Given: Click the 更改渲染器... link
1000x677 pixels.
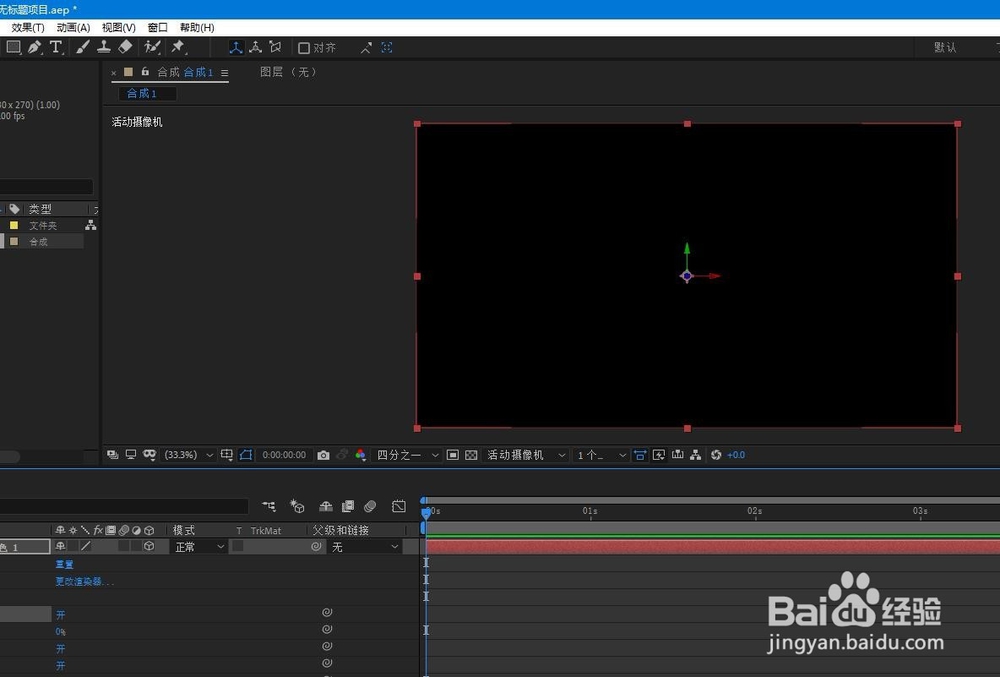Looking at the screenshot, I should click(x=84, y=581).
